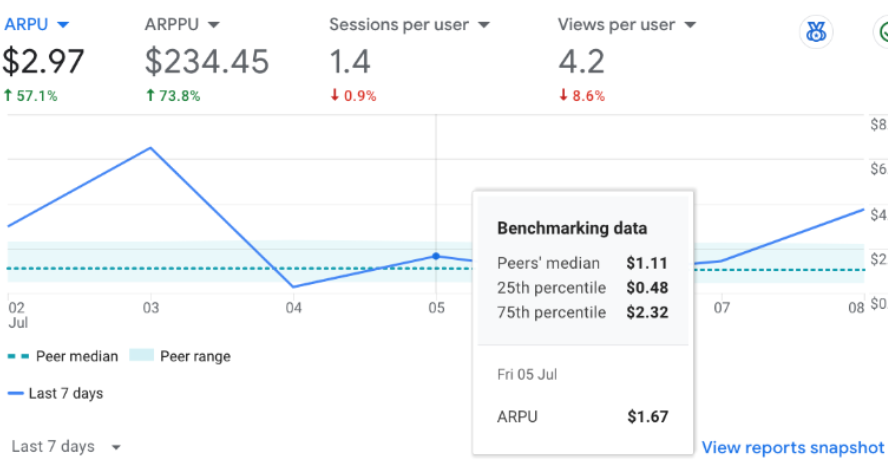The image size is (888, 474).
Task: Open View reports snapshot link
Action: (792, 447)
